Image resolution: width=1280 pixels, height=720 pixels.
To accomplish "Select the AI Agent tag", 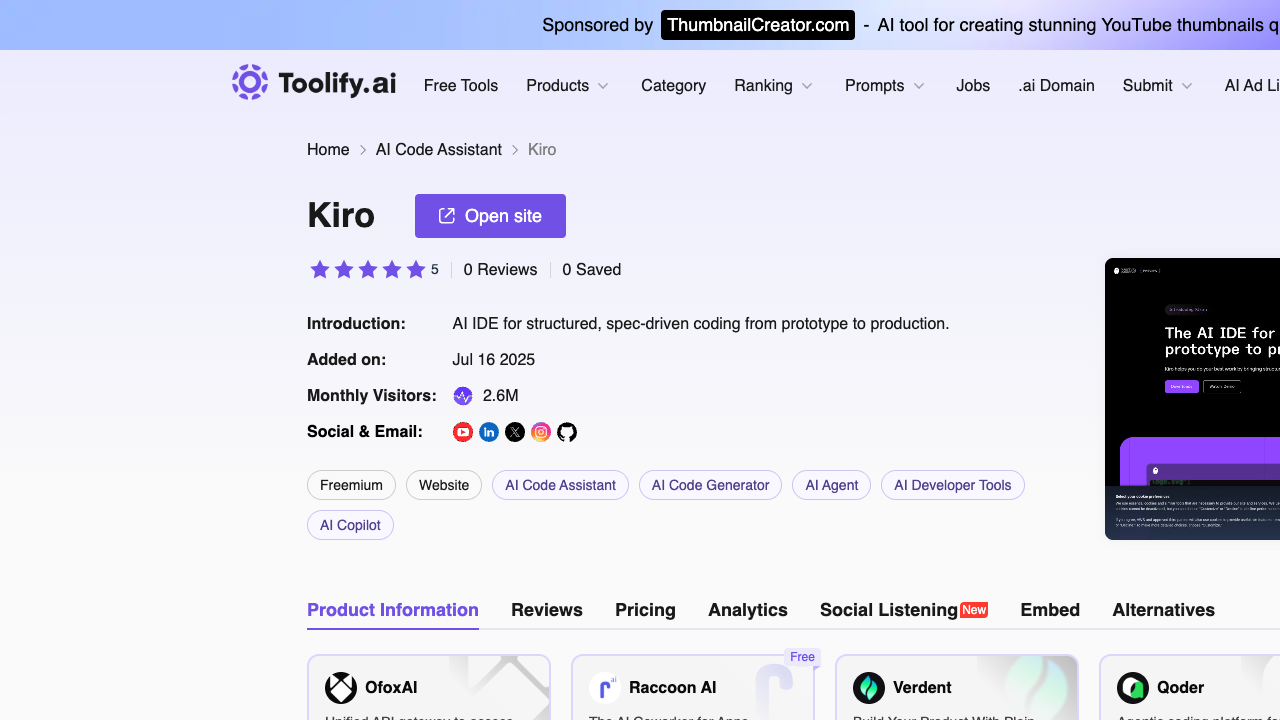I will pyautogui.click(x=832, y=485).
